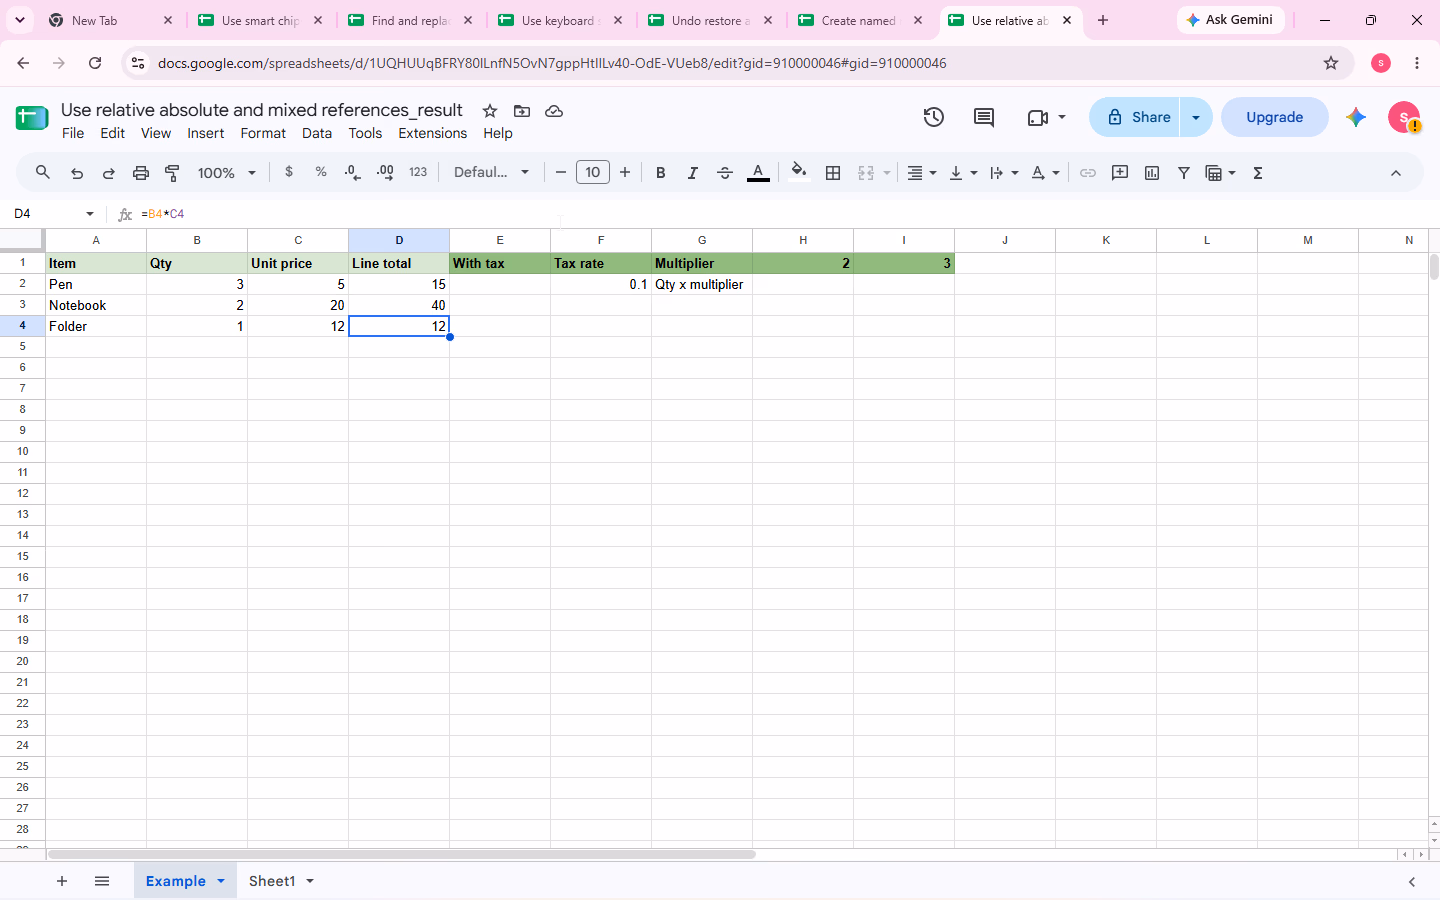Screen dimensions: 1440x900
Task: Open the zoom 100% dropdown
Action: [x=227, y=173]
